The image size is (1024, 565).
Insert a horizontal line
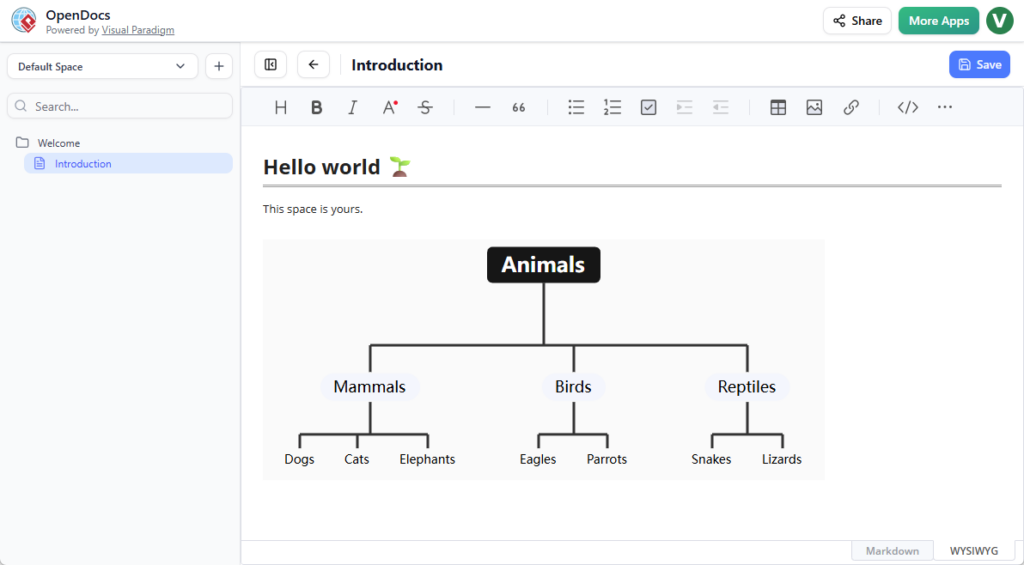483,107
